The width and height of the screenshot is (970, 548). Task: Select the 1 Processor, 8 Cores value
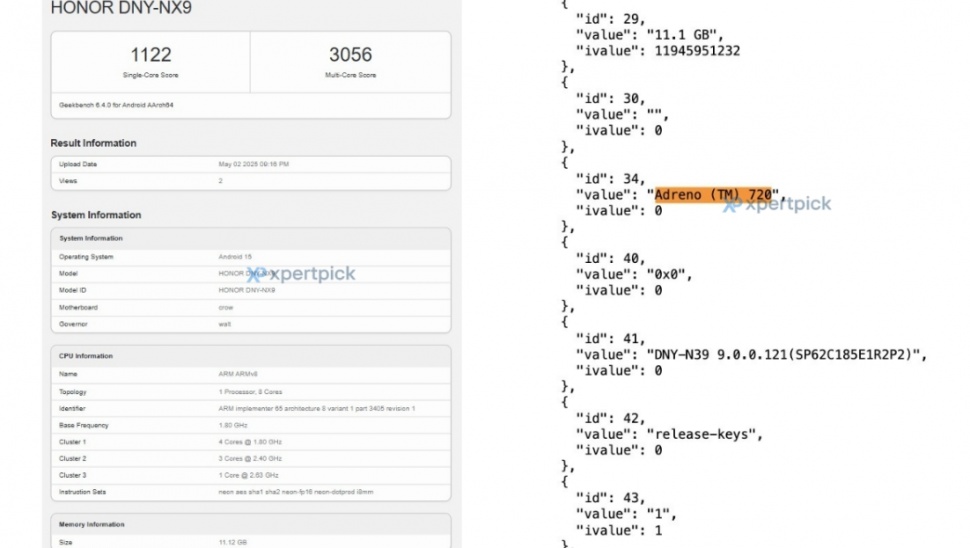click(x=251, y=392)
